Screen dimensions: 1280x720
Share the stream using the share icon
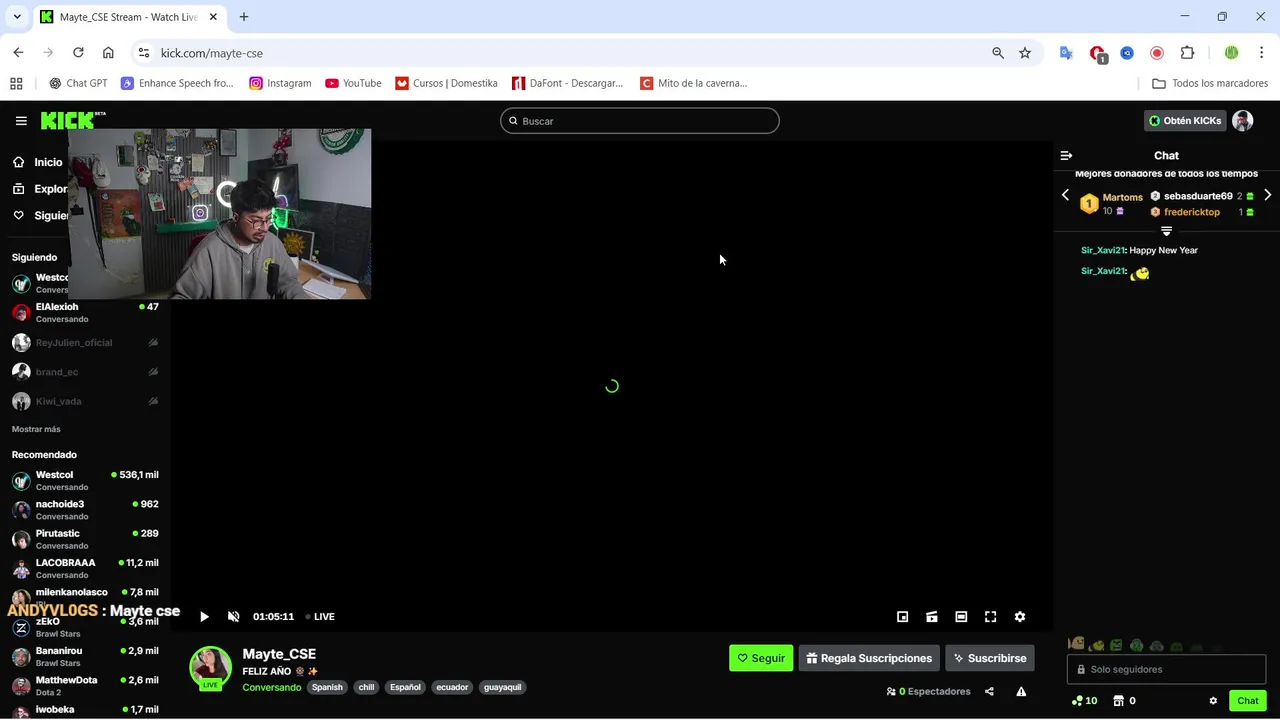coord(989,691)
